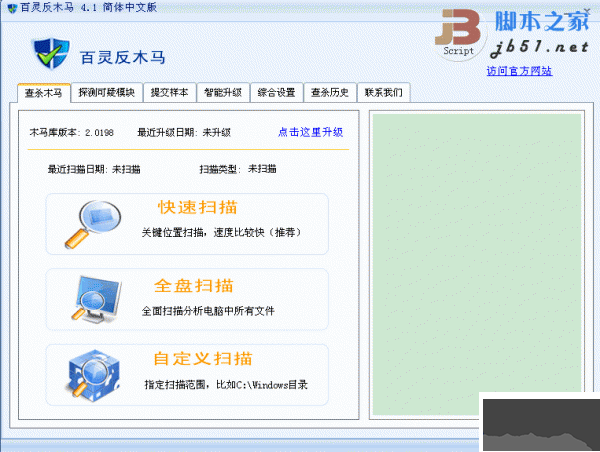
Task: Click the green information panel
Action: coord(477,264)
